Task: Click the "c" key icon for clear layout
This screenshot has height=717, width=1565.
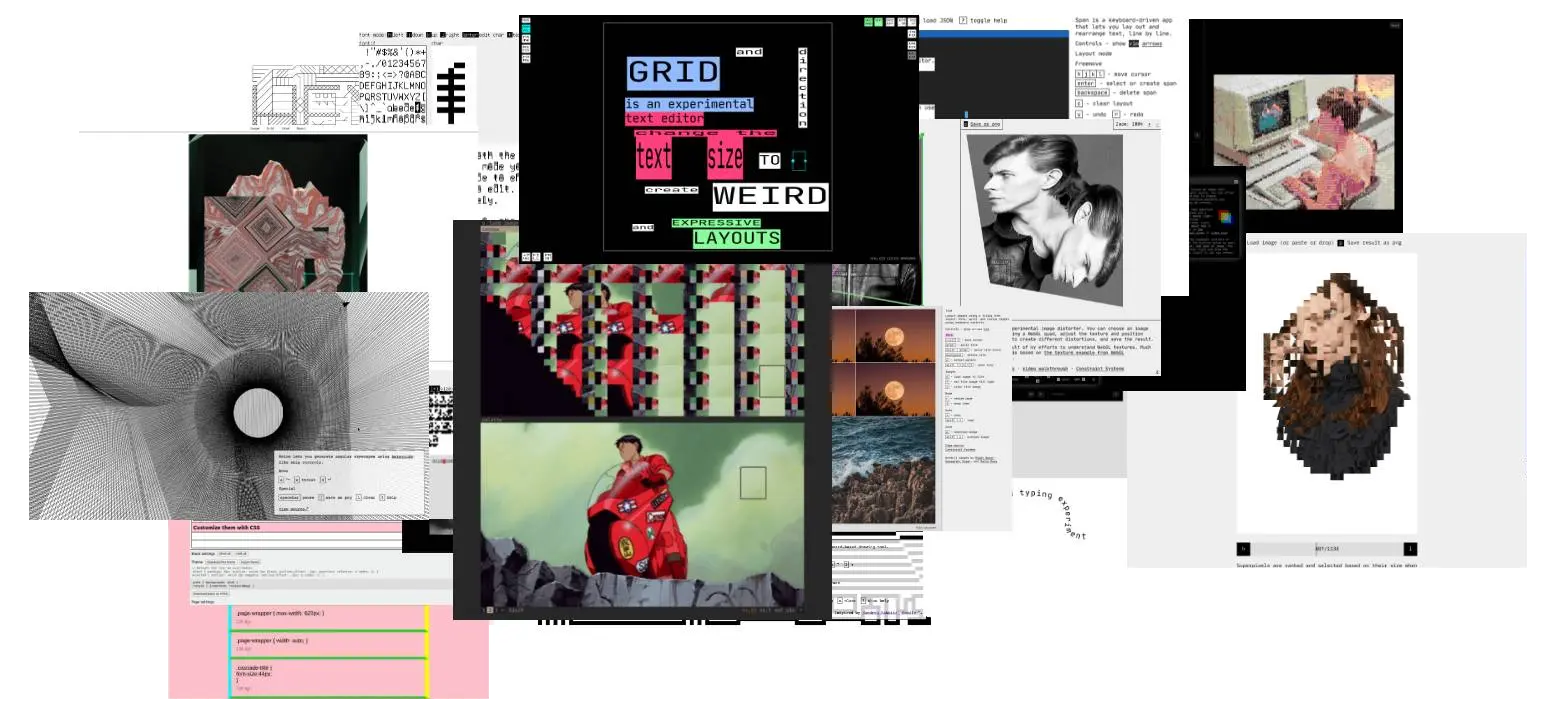Action: coord(1078,103)
